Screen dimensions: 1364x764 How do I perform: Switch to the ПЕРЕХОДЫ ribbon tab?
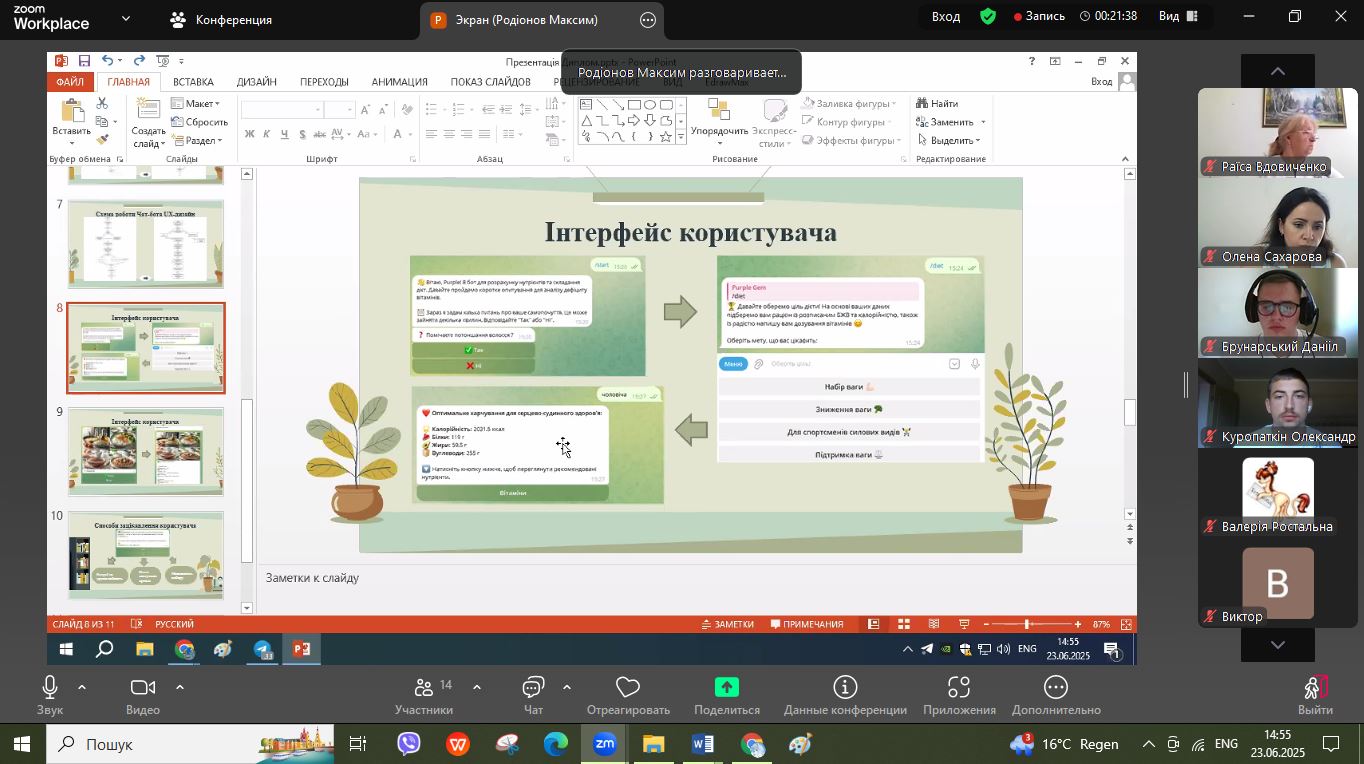click(x=324, y=82)
